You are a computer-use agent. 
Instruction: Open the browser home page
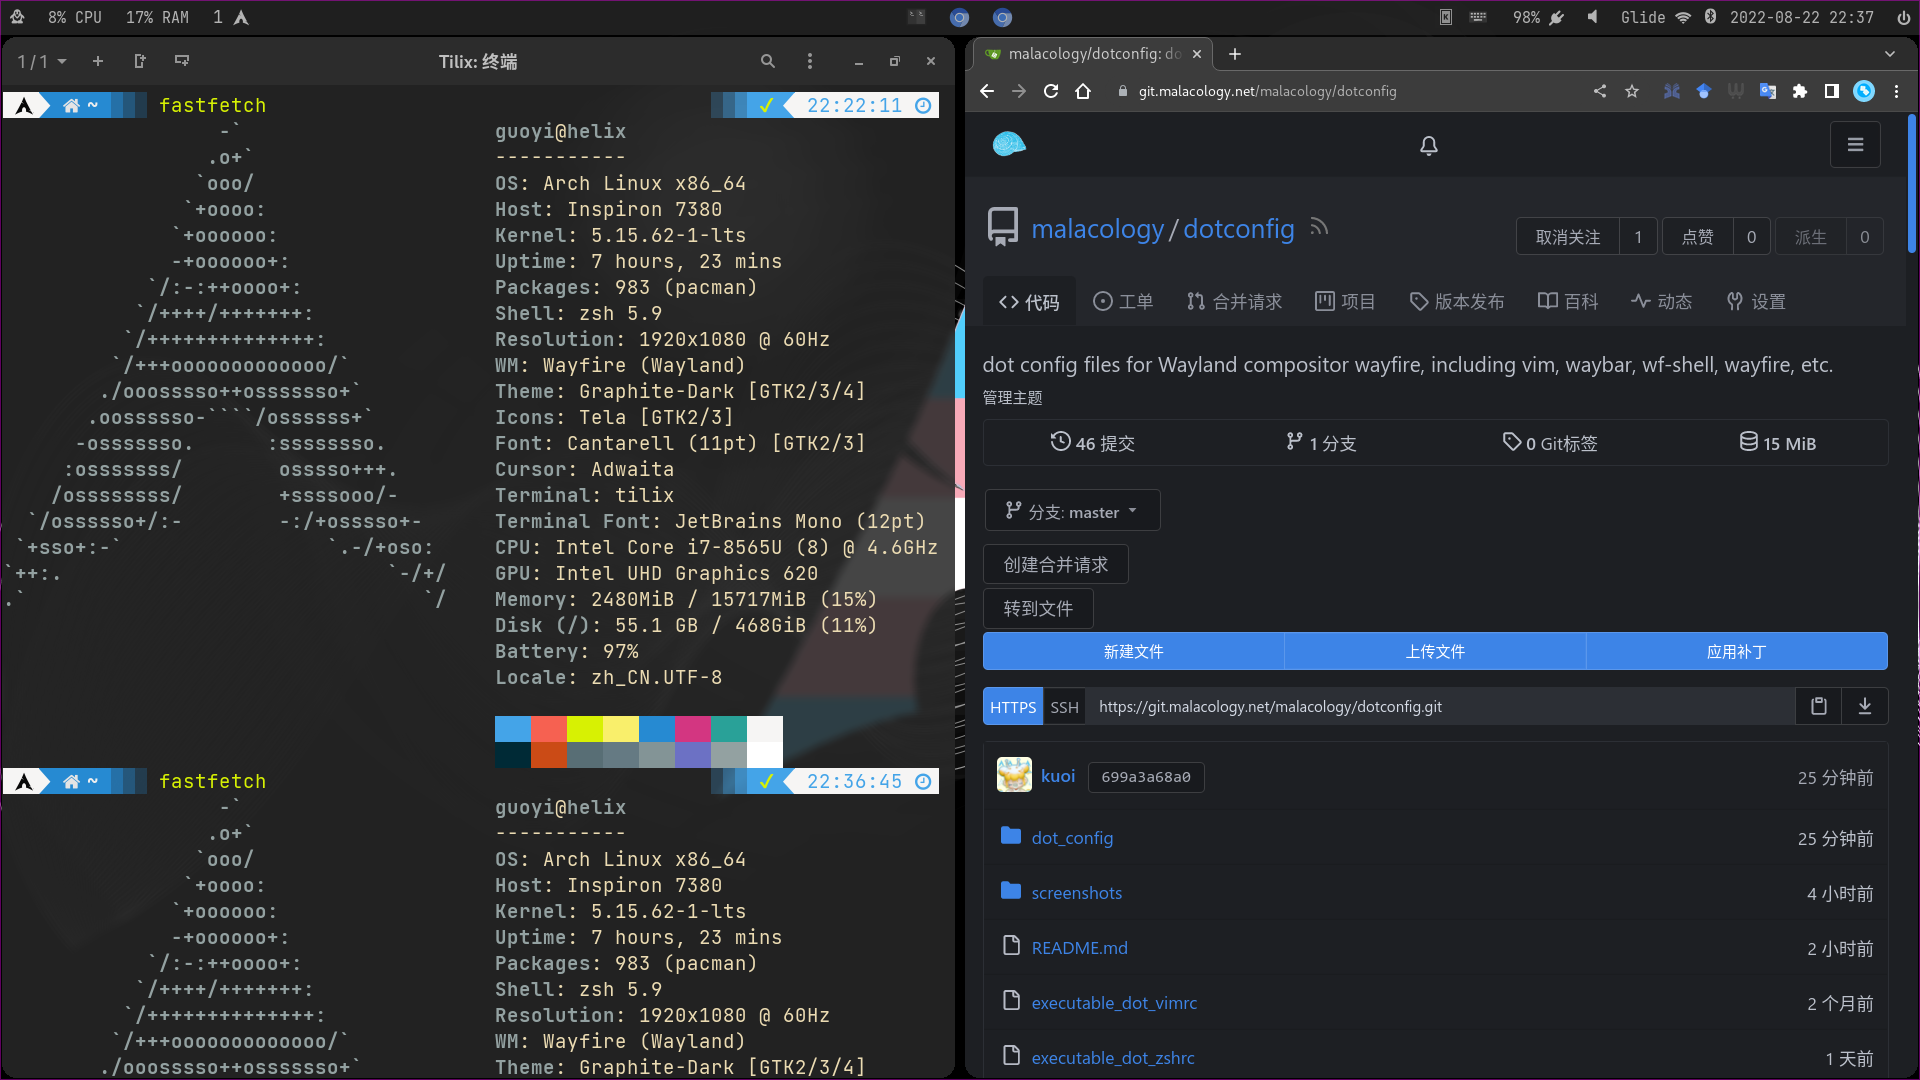1083,91
